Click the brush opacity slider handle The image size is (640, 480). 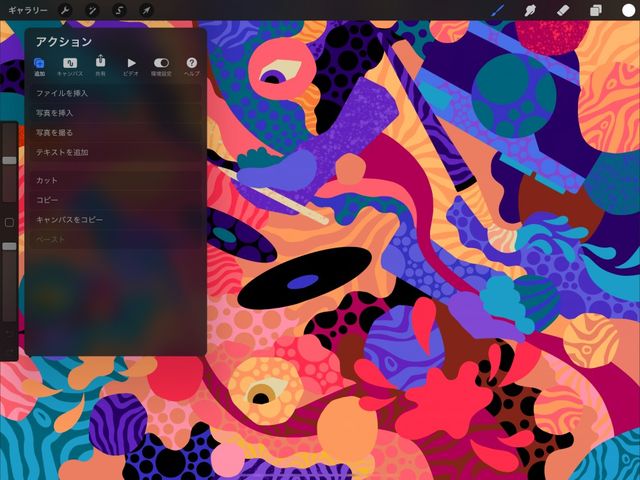coord(9,246)
